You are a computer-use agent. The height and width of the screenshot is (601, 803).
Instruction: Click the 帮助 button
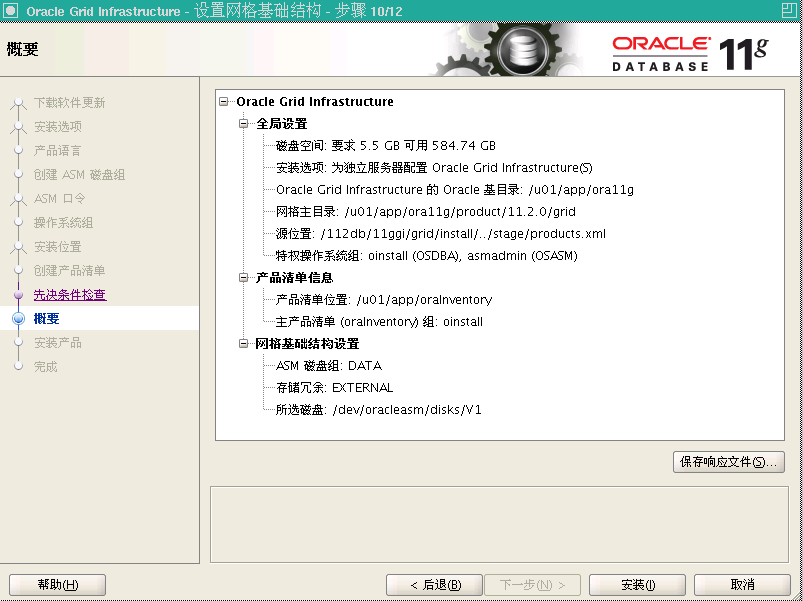click(x=57, y=584)
